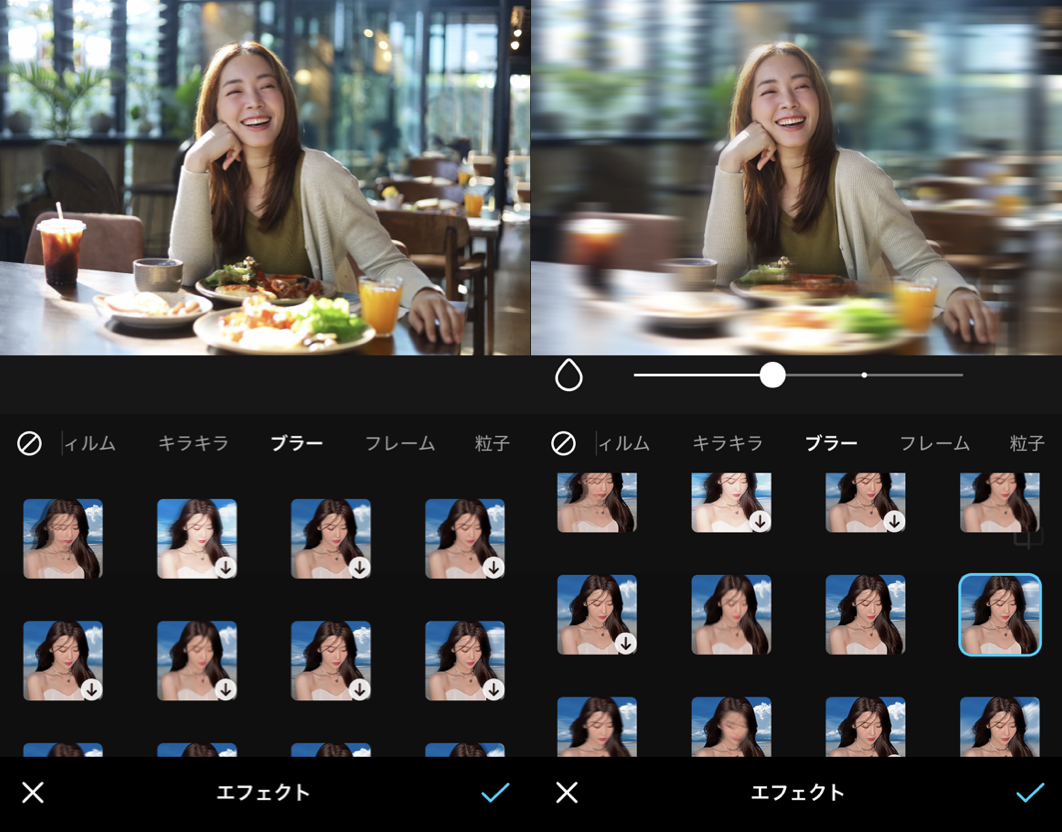The height and width of the screenshot is (832, 1062).
Task: Open the フレーム tab in left screen
Action: click(x=399, y=443)
